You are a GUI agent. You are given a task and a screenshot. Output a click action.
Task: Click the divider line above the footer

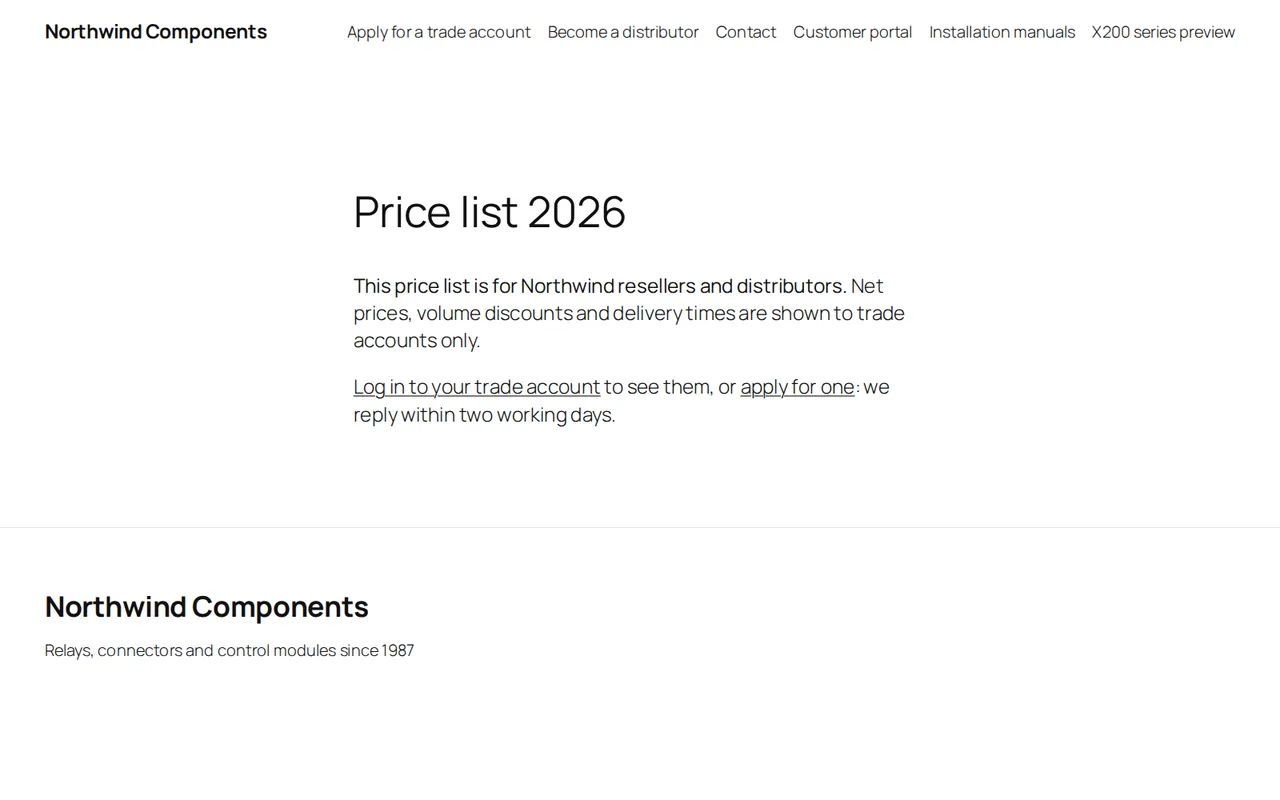640,527
